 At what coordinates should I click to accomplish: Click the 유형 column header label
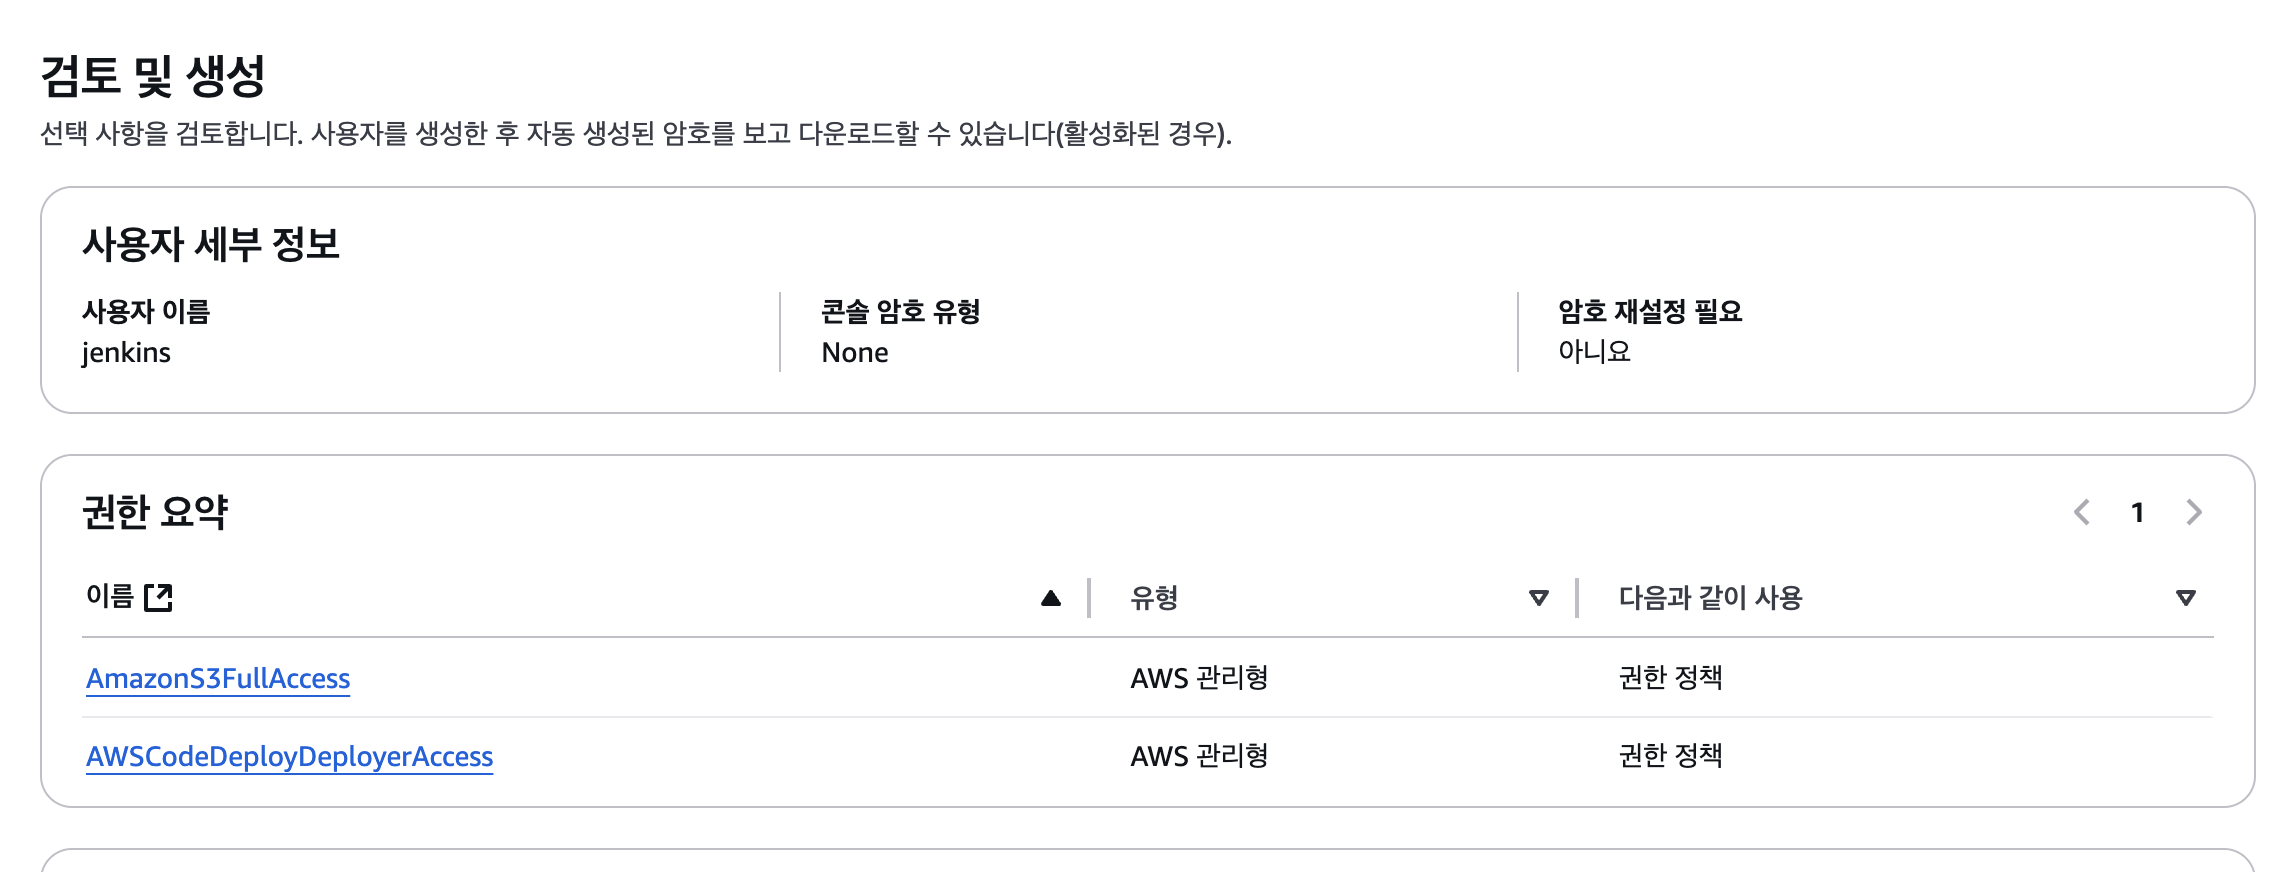(x=1153, y=598)
